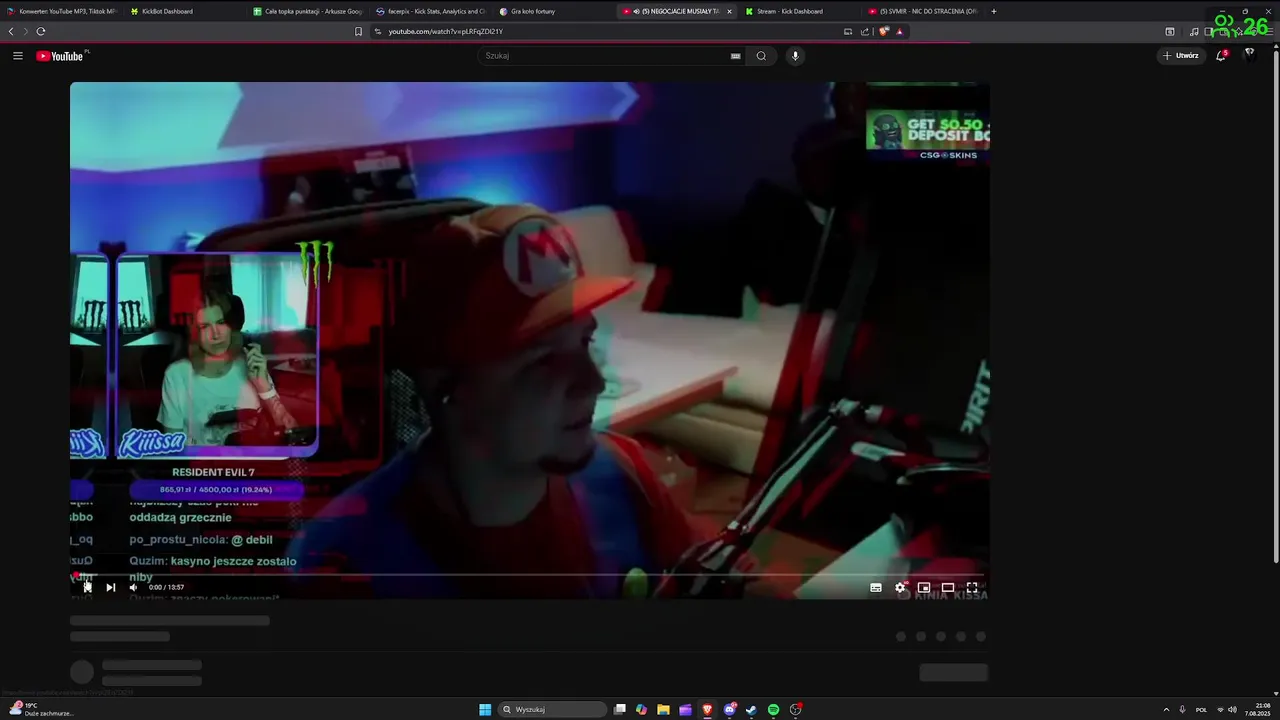Click the POL keyboard language indicator
The height and width of the screenshot is (720, 1280).
point(1201,709)
